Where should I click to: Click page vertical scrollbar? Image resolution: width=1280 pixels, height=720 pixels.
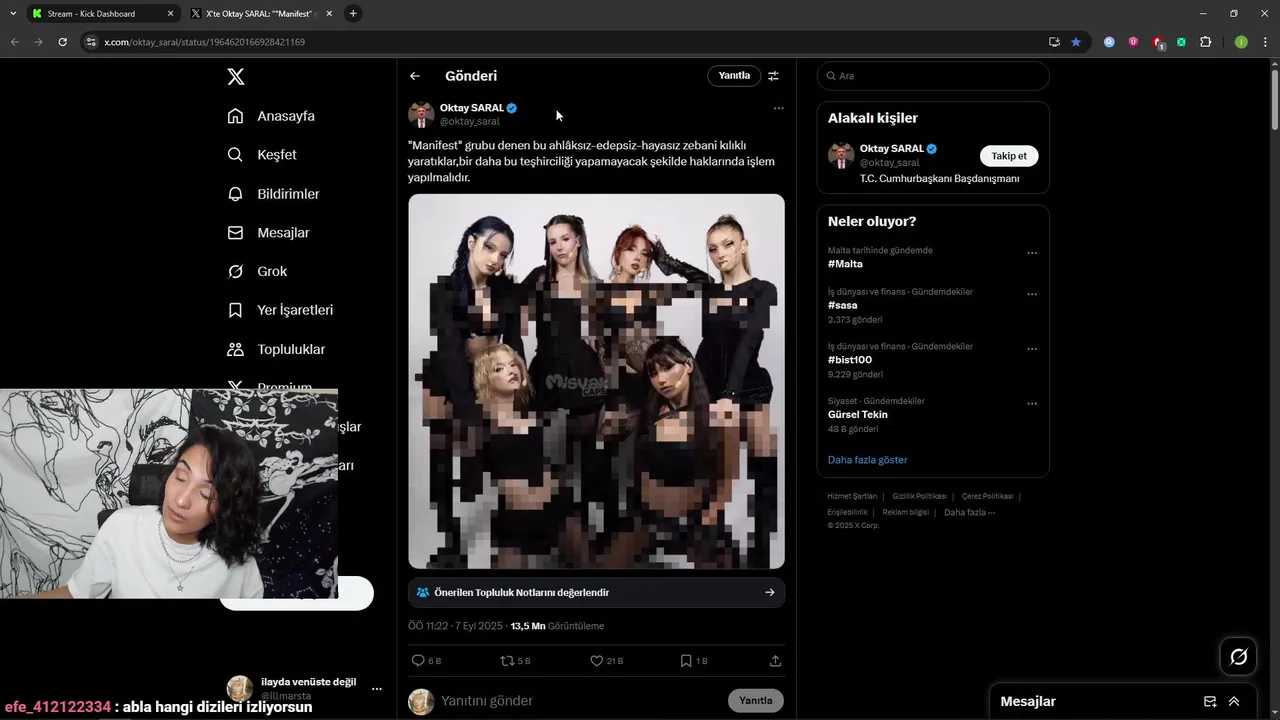click(x=1274, y=98)
